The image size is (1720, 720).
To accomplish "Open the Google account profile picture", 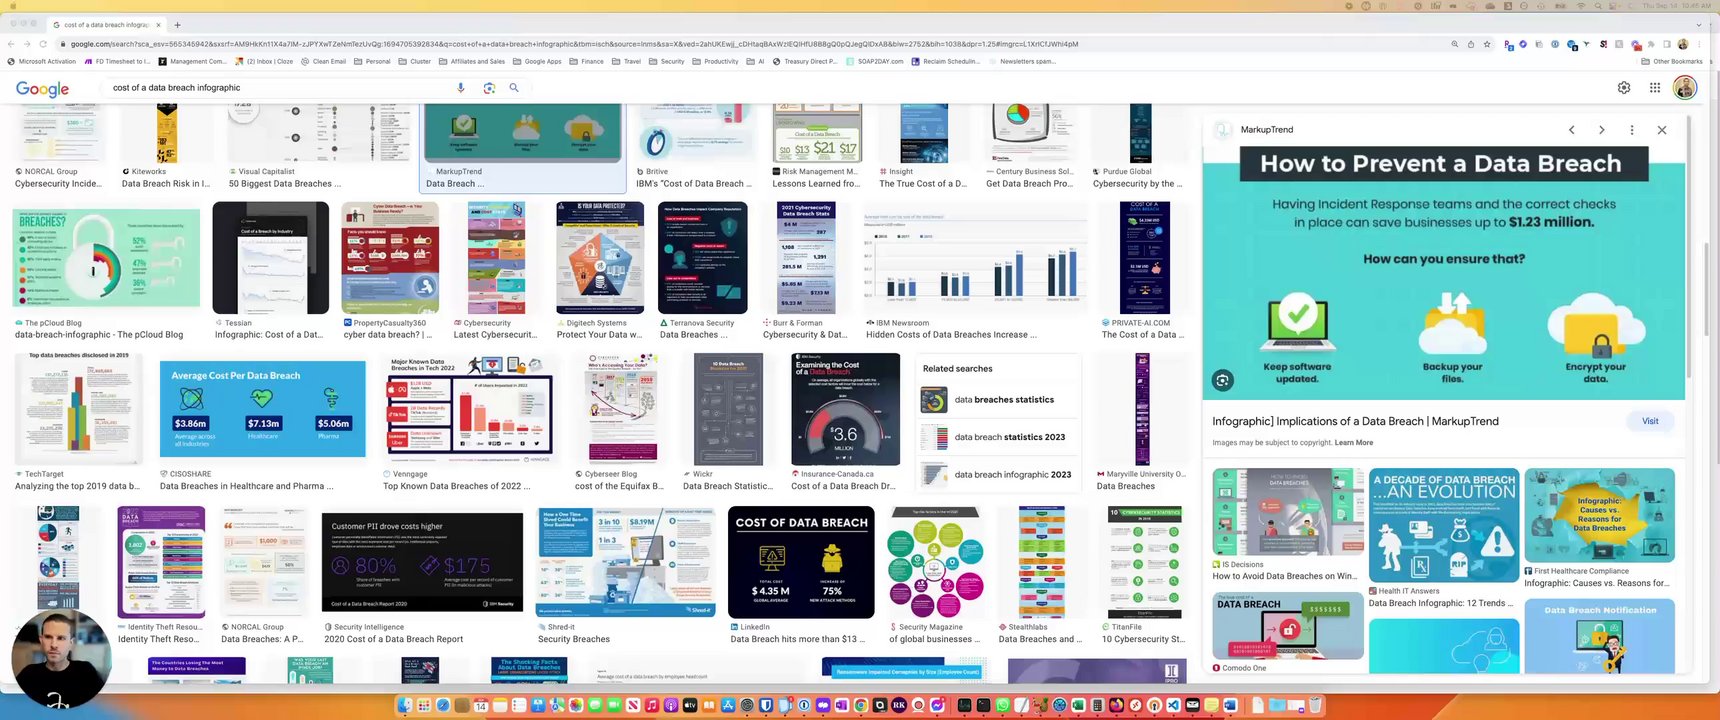I will pos(1685,88).
